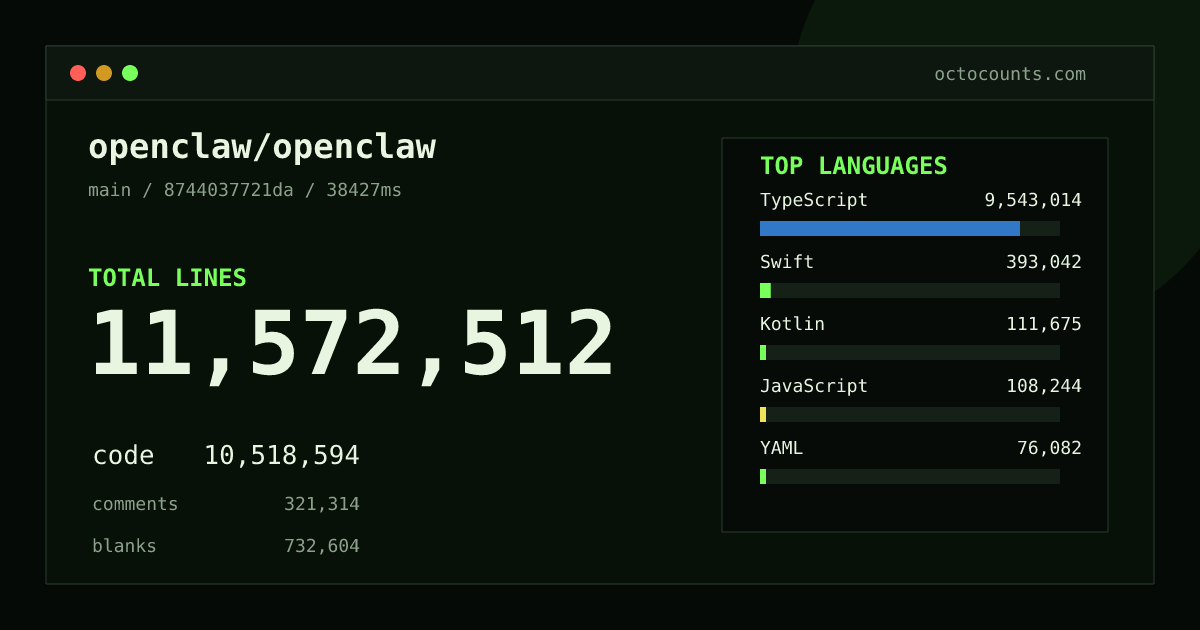Click the green maximize window dot
This screenshot has height=630, width=1200.
click(x=130, y=73)
